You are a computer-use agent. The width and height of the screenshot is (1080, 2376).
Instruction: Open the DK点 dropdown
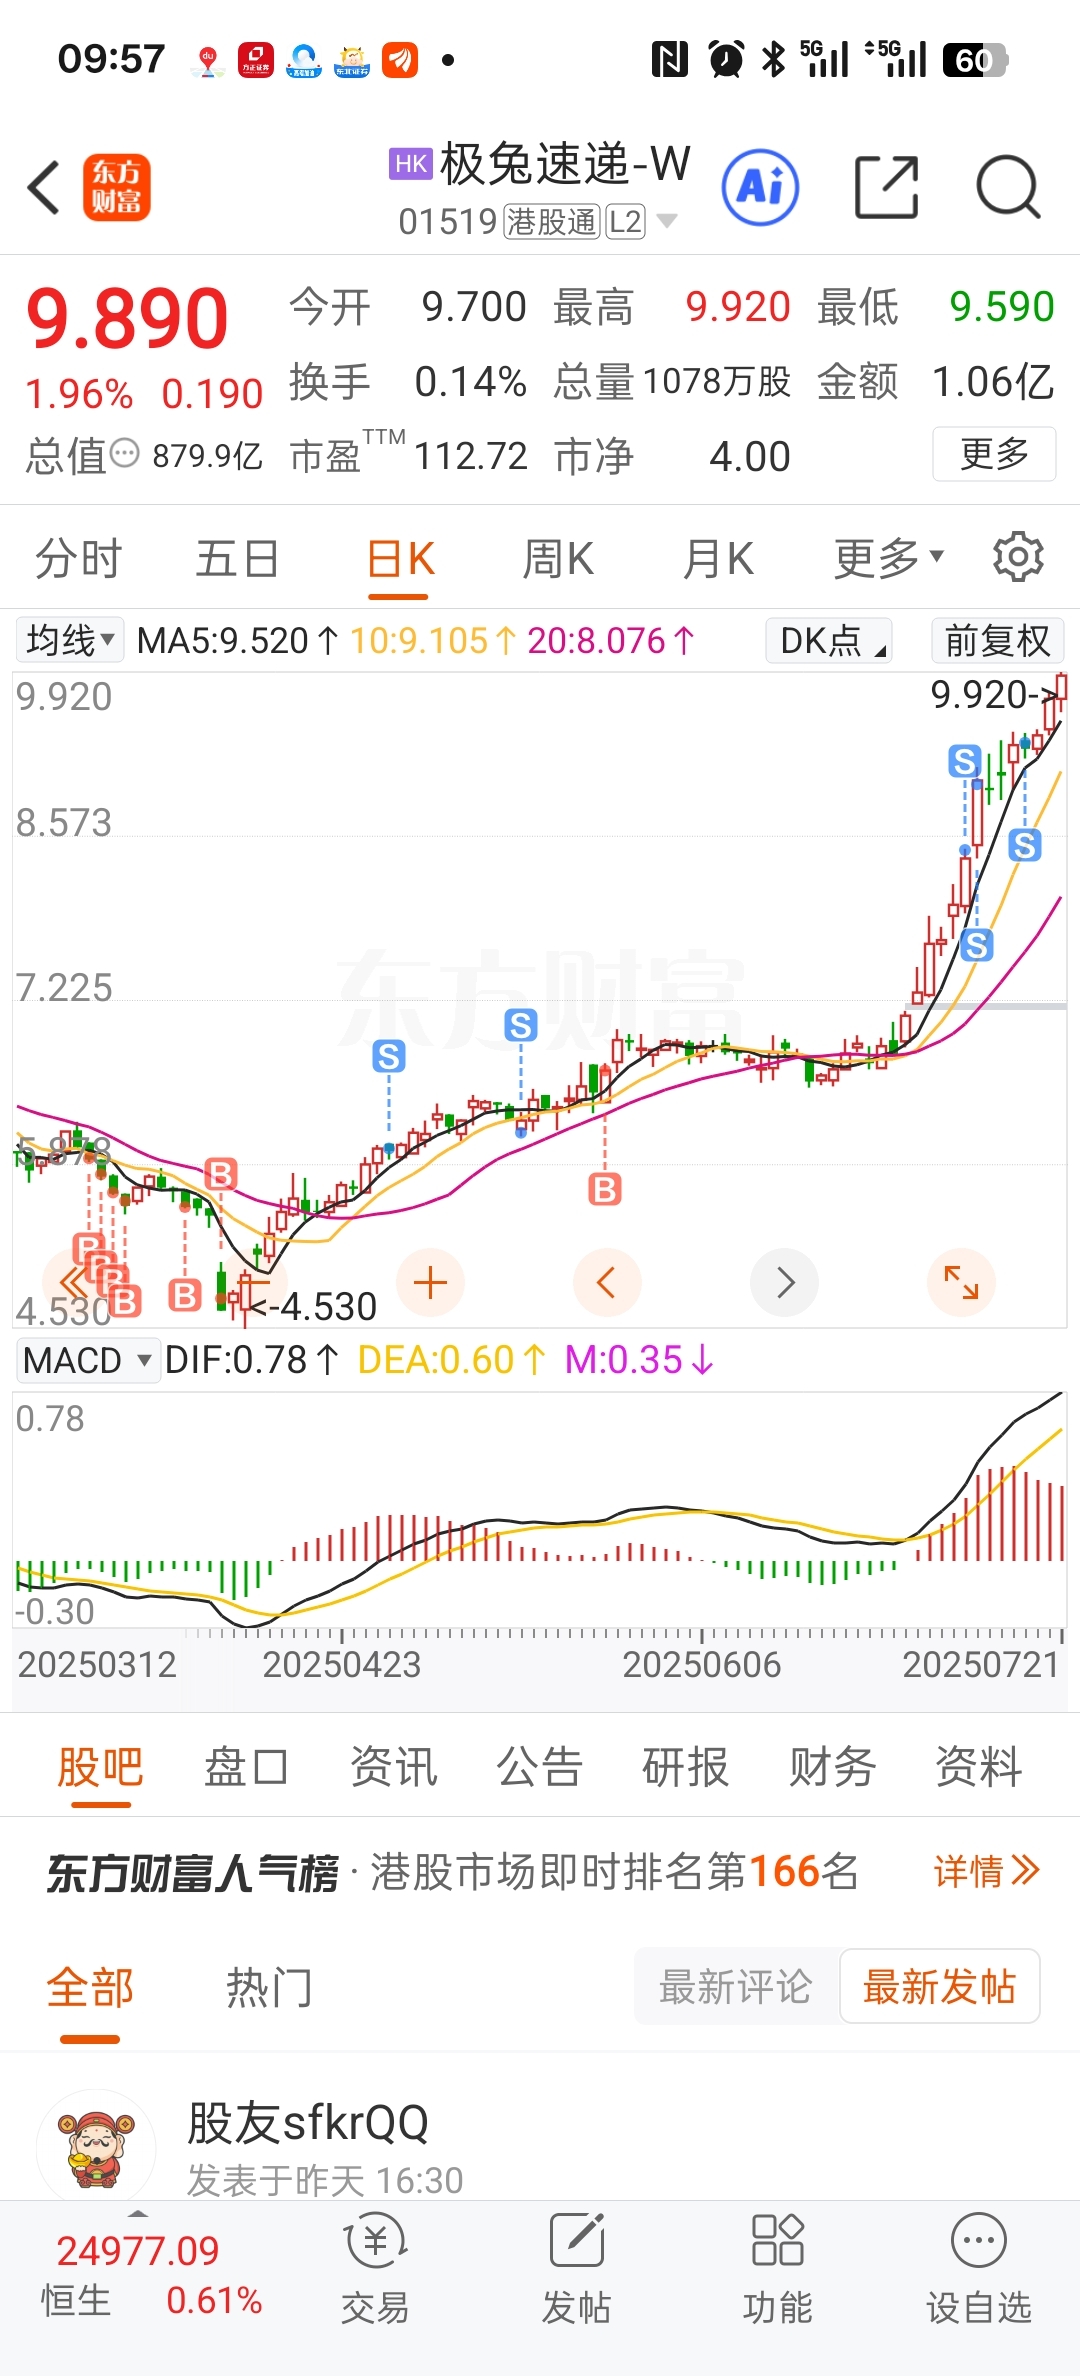(x=829, y=640)
